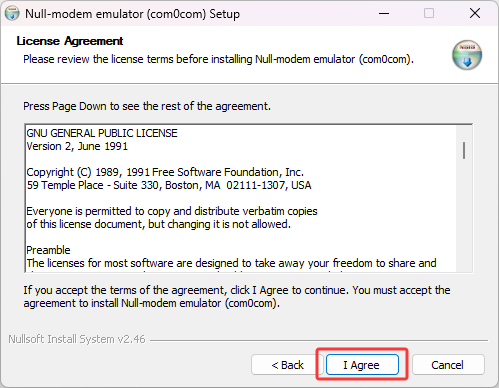Image resolution: width=499 pixels, height=388 pixels.
Task: Click the Free Software Foundation copyright line
Action: pyautogui.click(x=165, y=172)
